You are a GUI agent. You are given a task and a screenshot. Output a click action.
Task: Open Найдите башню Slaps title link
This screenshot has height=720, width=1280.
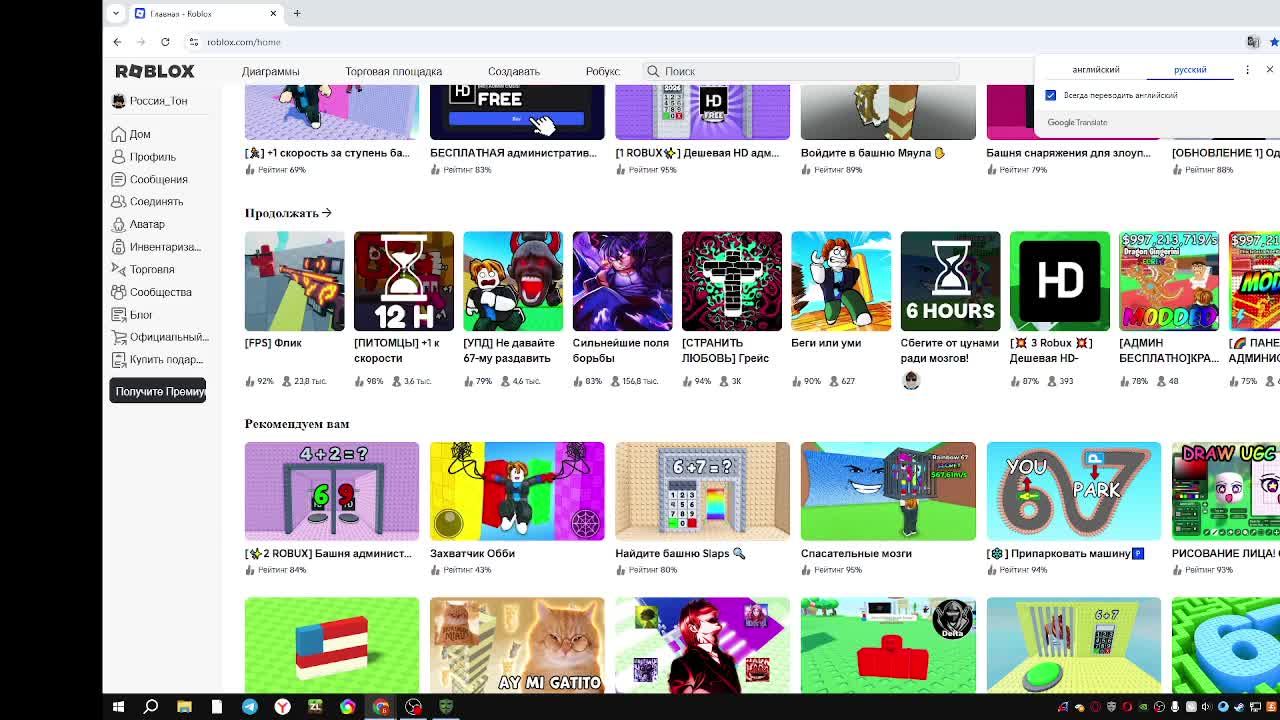coord(680,553)
